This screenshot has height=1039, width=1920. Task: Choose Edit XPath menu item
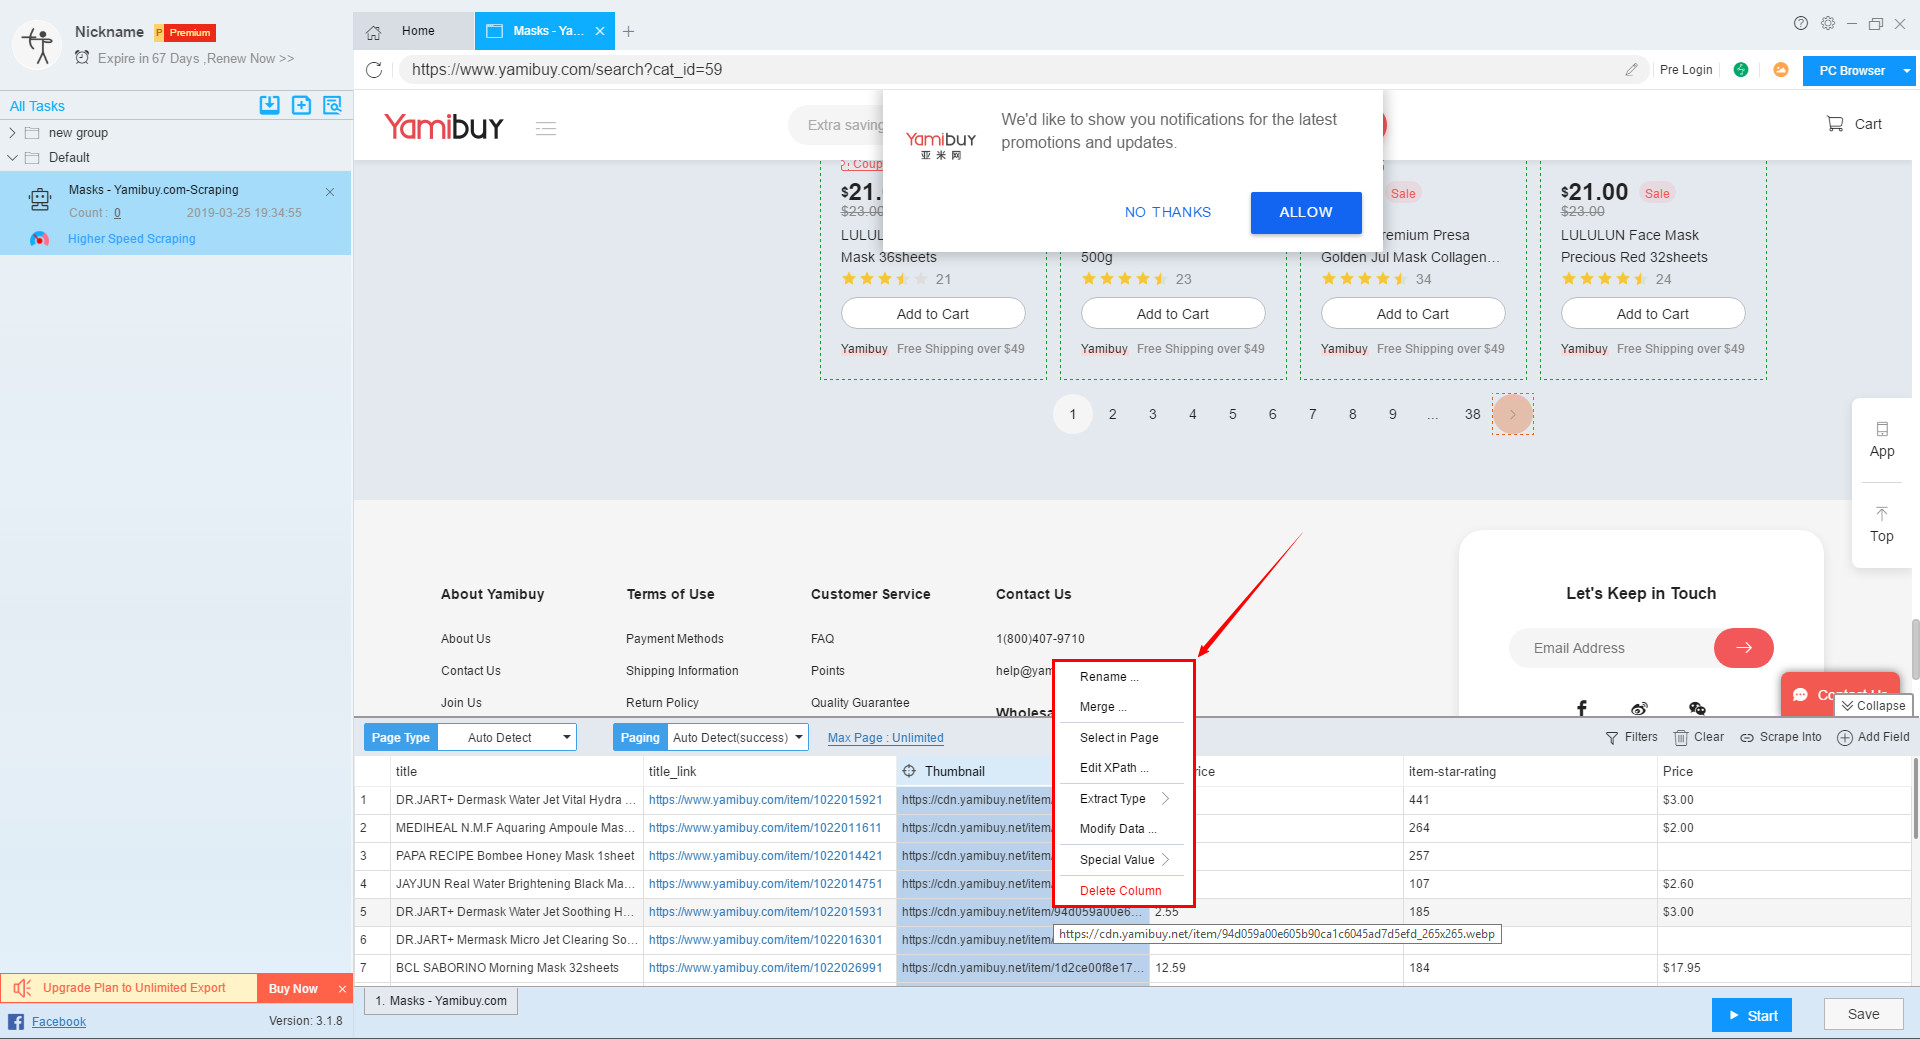(1114, 768)
